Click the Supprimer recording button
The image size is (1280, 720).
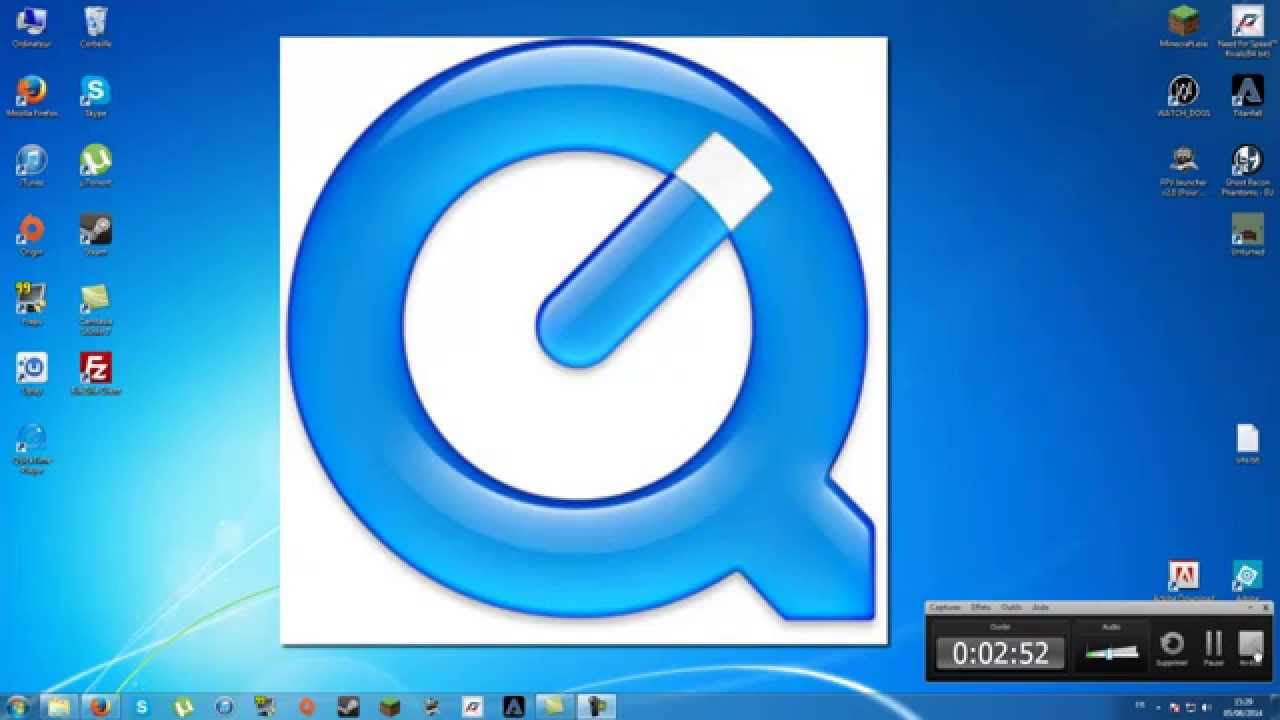pyautogui.click(x=1171, y=647)
